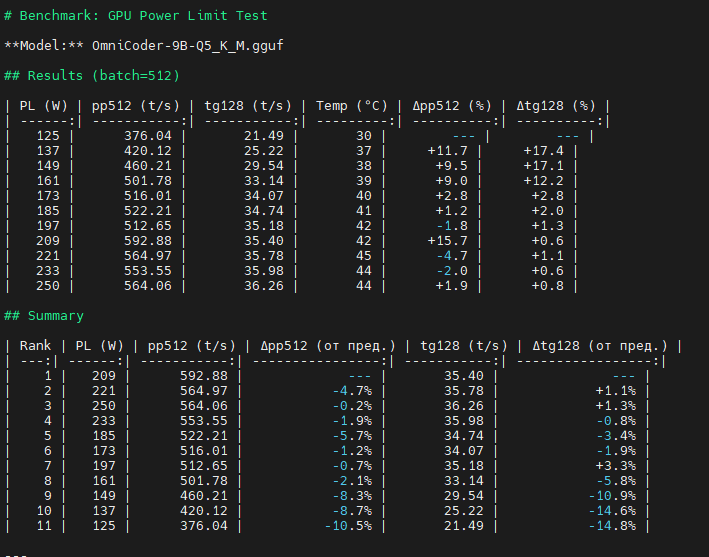Click the +12.2 value in the 161 W row
709x557 pixels.
click(x=544, y=181)
